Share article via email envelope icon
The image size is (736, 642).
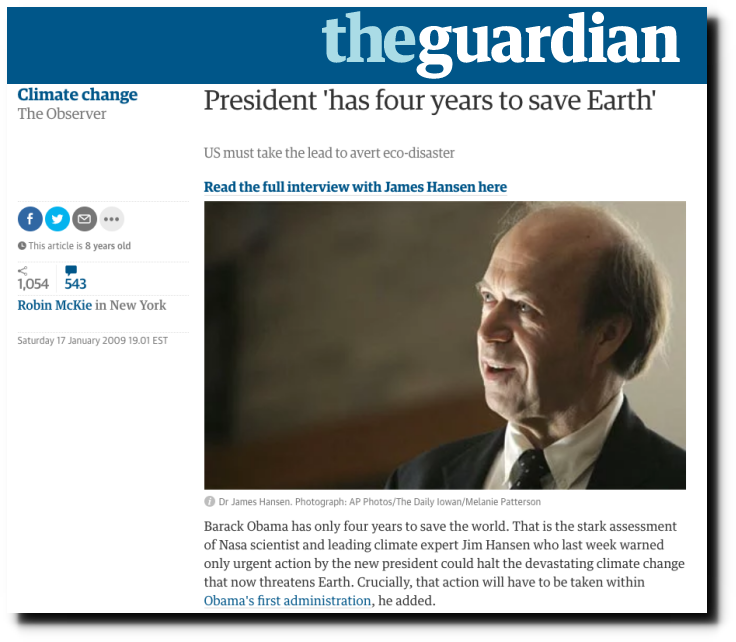coord(84,219)
